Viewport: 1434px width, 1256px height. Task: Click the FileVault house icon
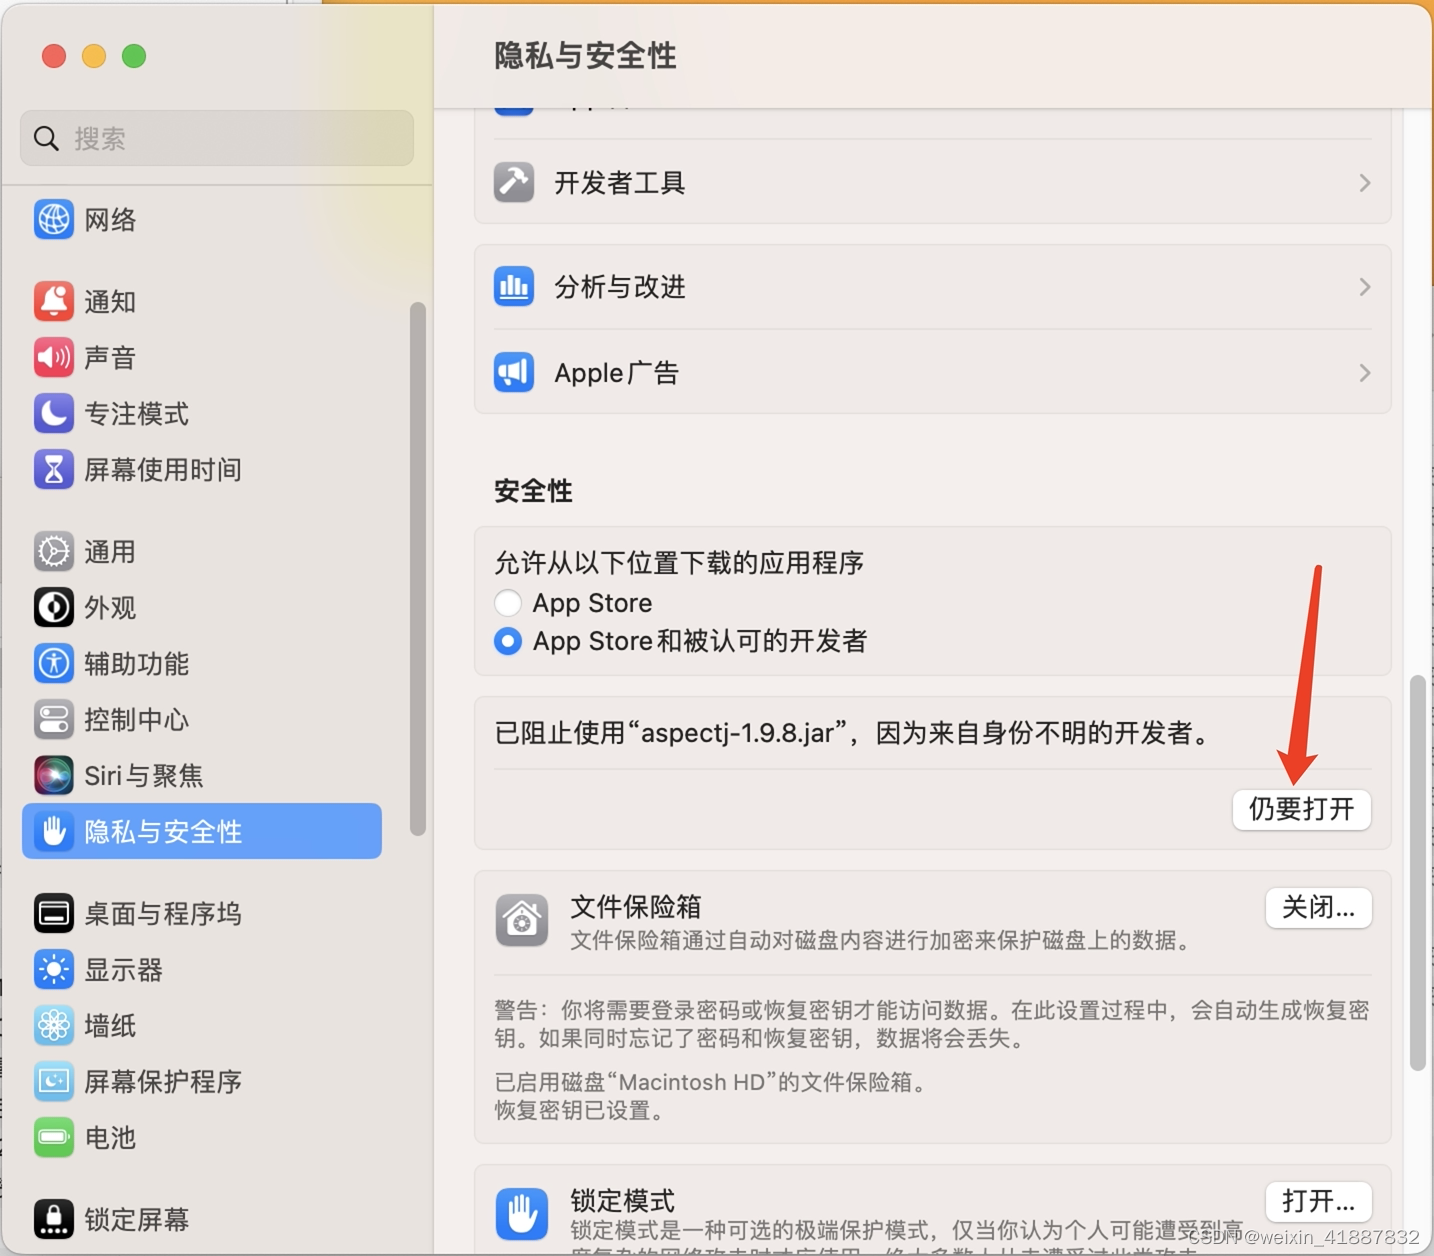coord(522,920)
